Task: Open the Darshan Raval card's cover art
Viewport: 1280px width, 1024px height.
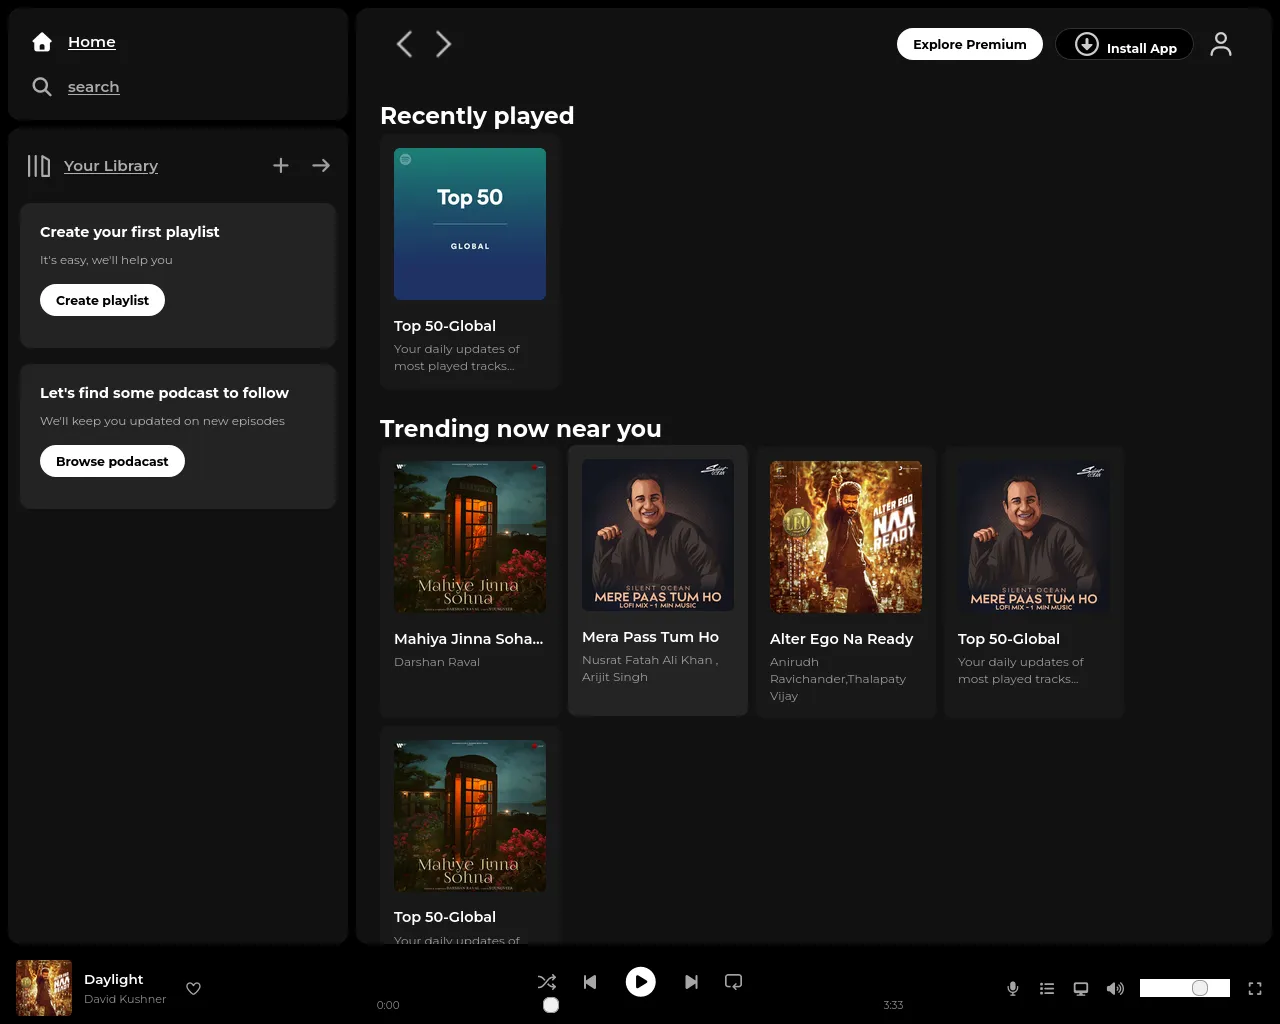Action: tap(470, 537)
